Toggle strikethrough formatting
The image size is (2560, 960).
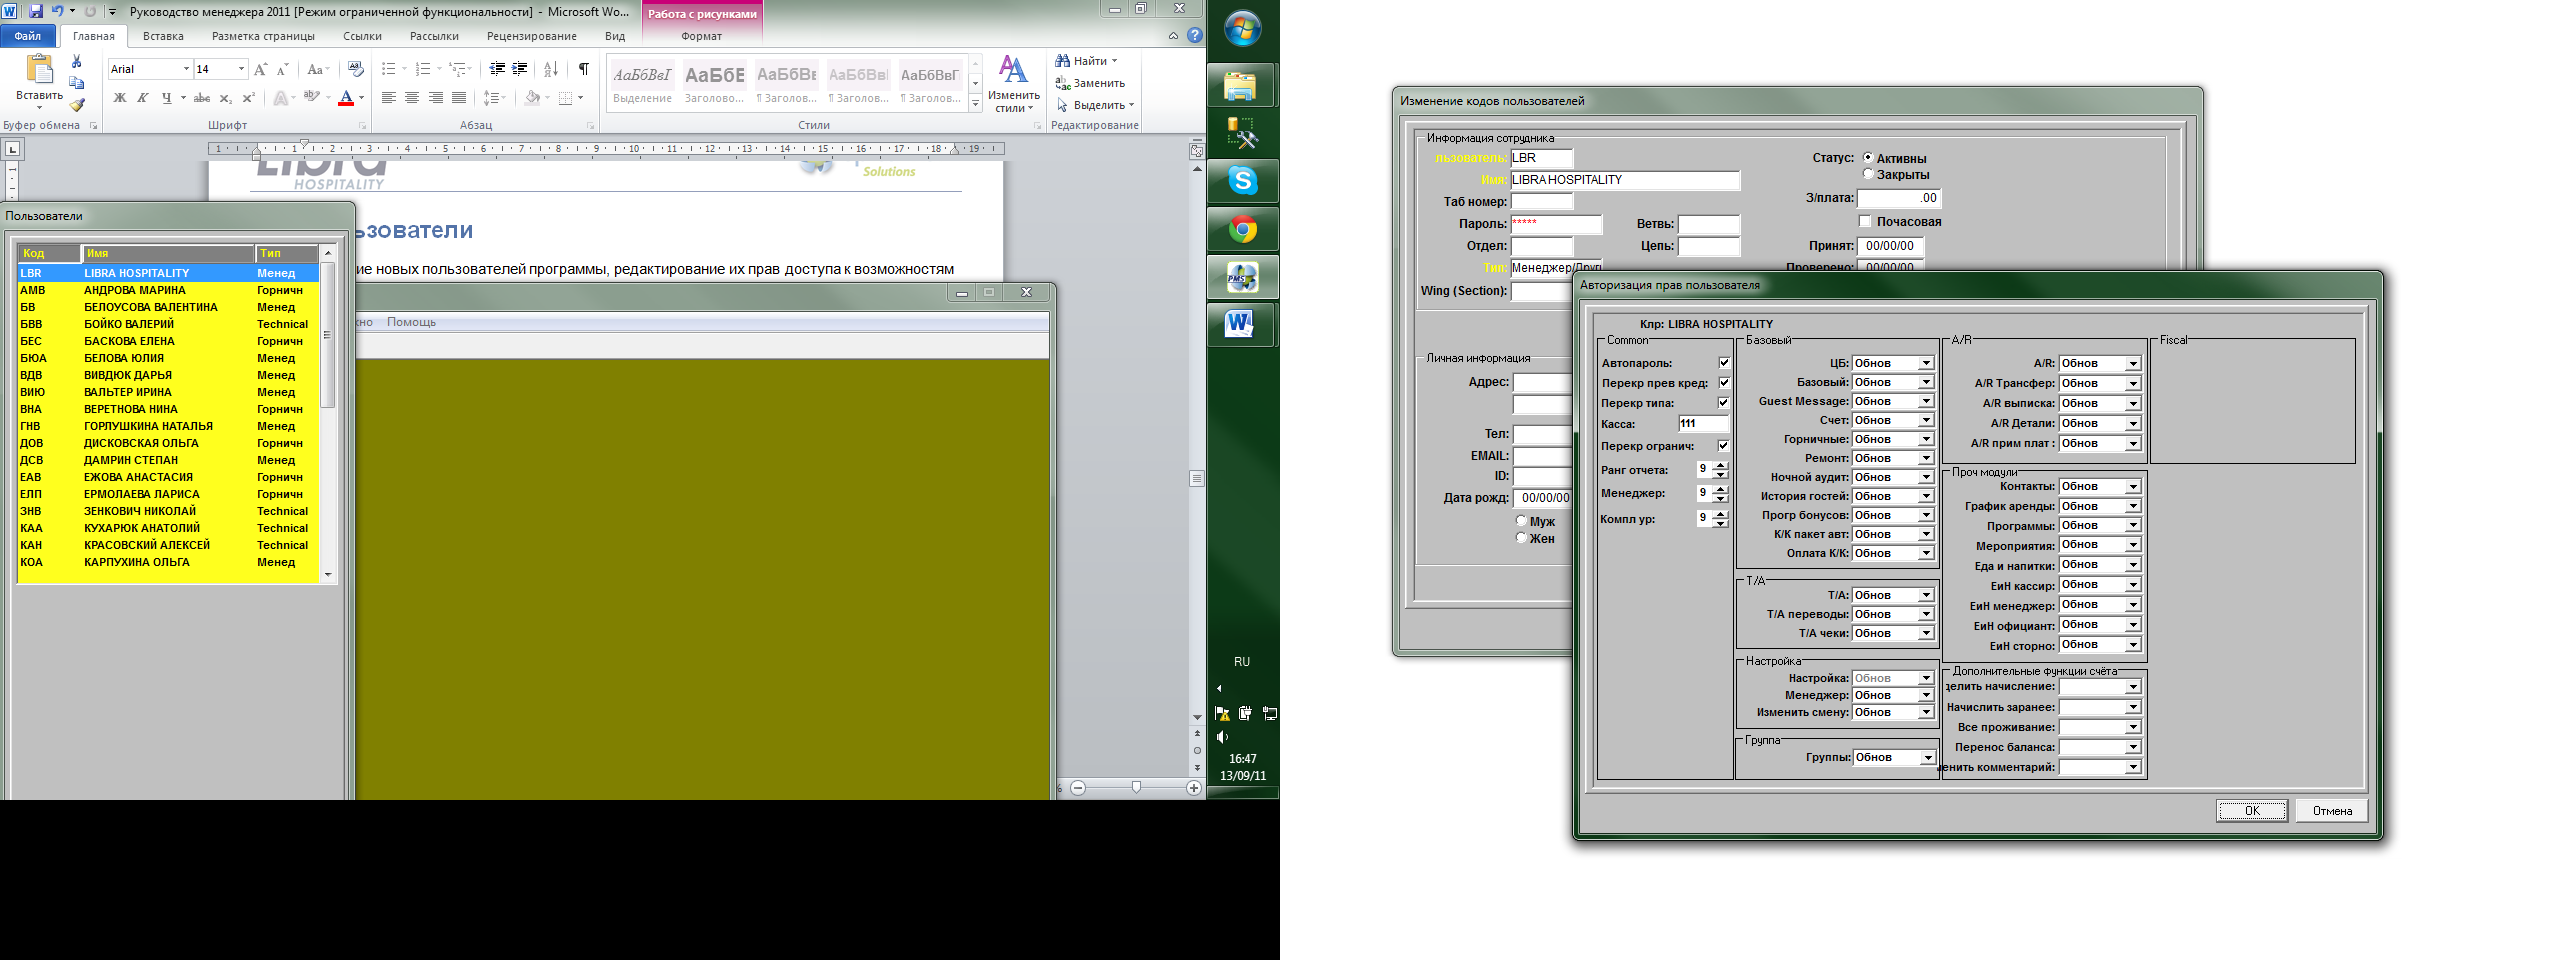202,98
